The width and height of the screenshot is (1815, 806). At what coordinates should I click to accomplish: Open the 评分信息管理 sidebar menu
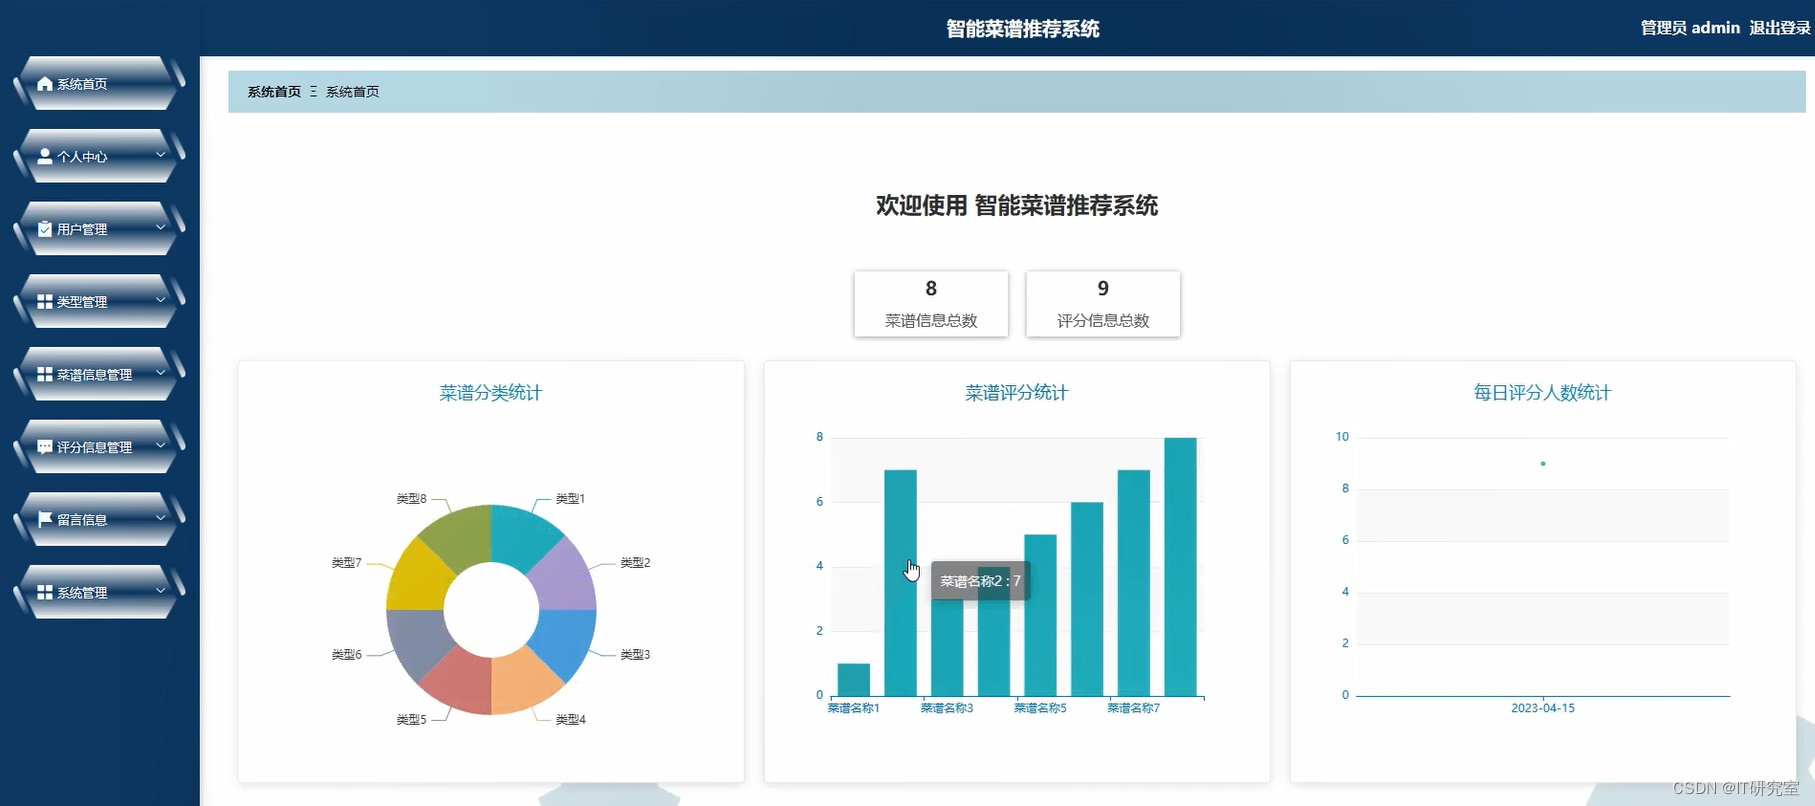pyautogui.click(x=100, y=447)
